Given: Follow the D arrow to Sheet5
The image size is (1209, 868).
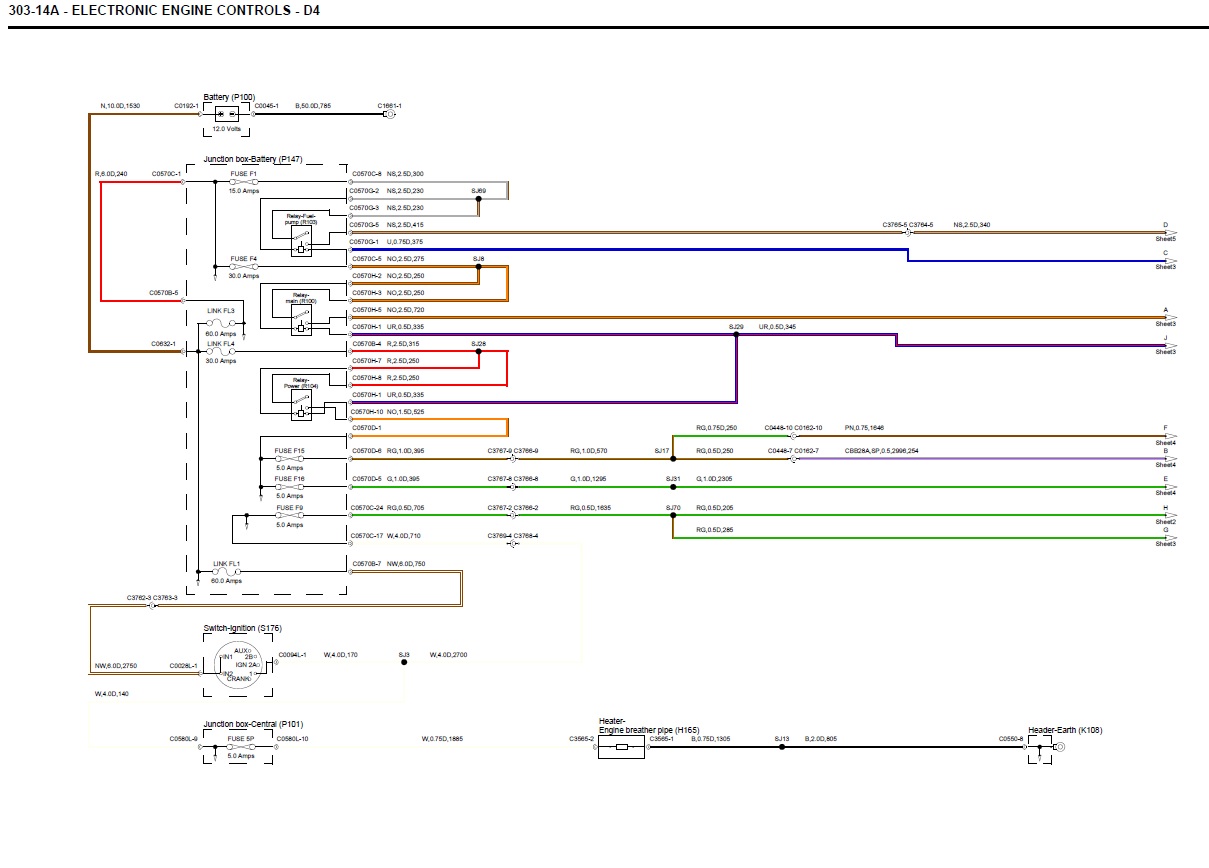Looking at the screenshot, I should pyautogui.click(x=1166, y=232).
